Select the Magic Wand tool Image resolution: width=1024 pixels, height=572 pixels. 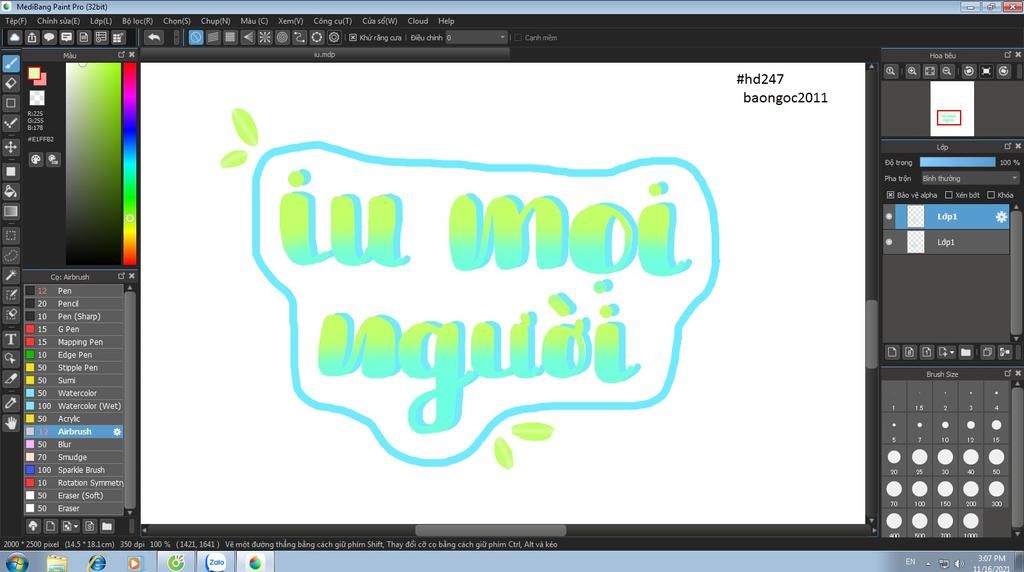[11, 275]
